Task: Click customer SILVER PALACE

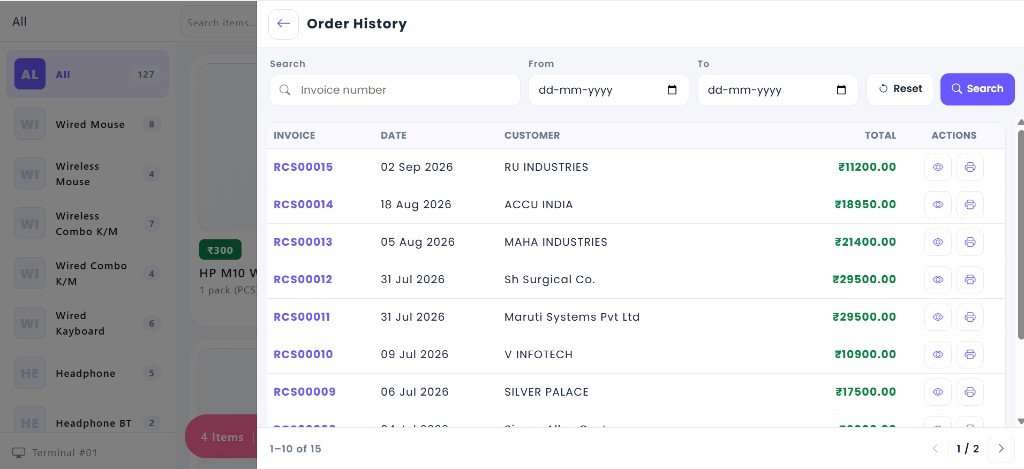Action: coord(546,393)
